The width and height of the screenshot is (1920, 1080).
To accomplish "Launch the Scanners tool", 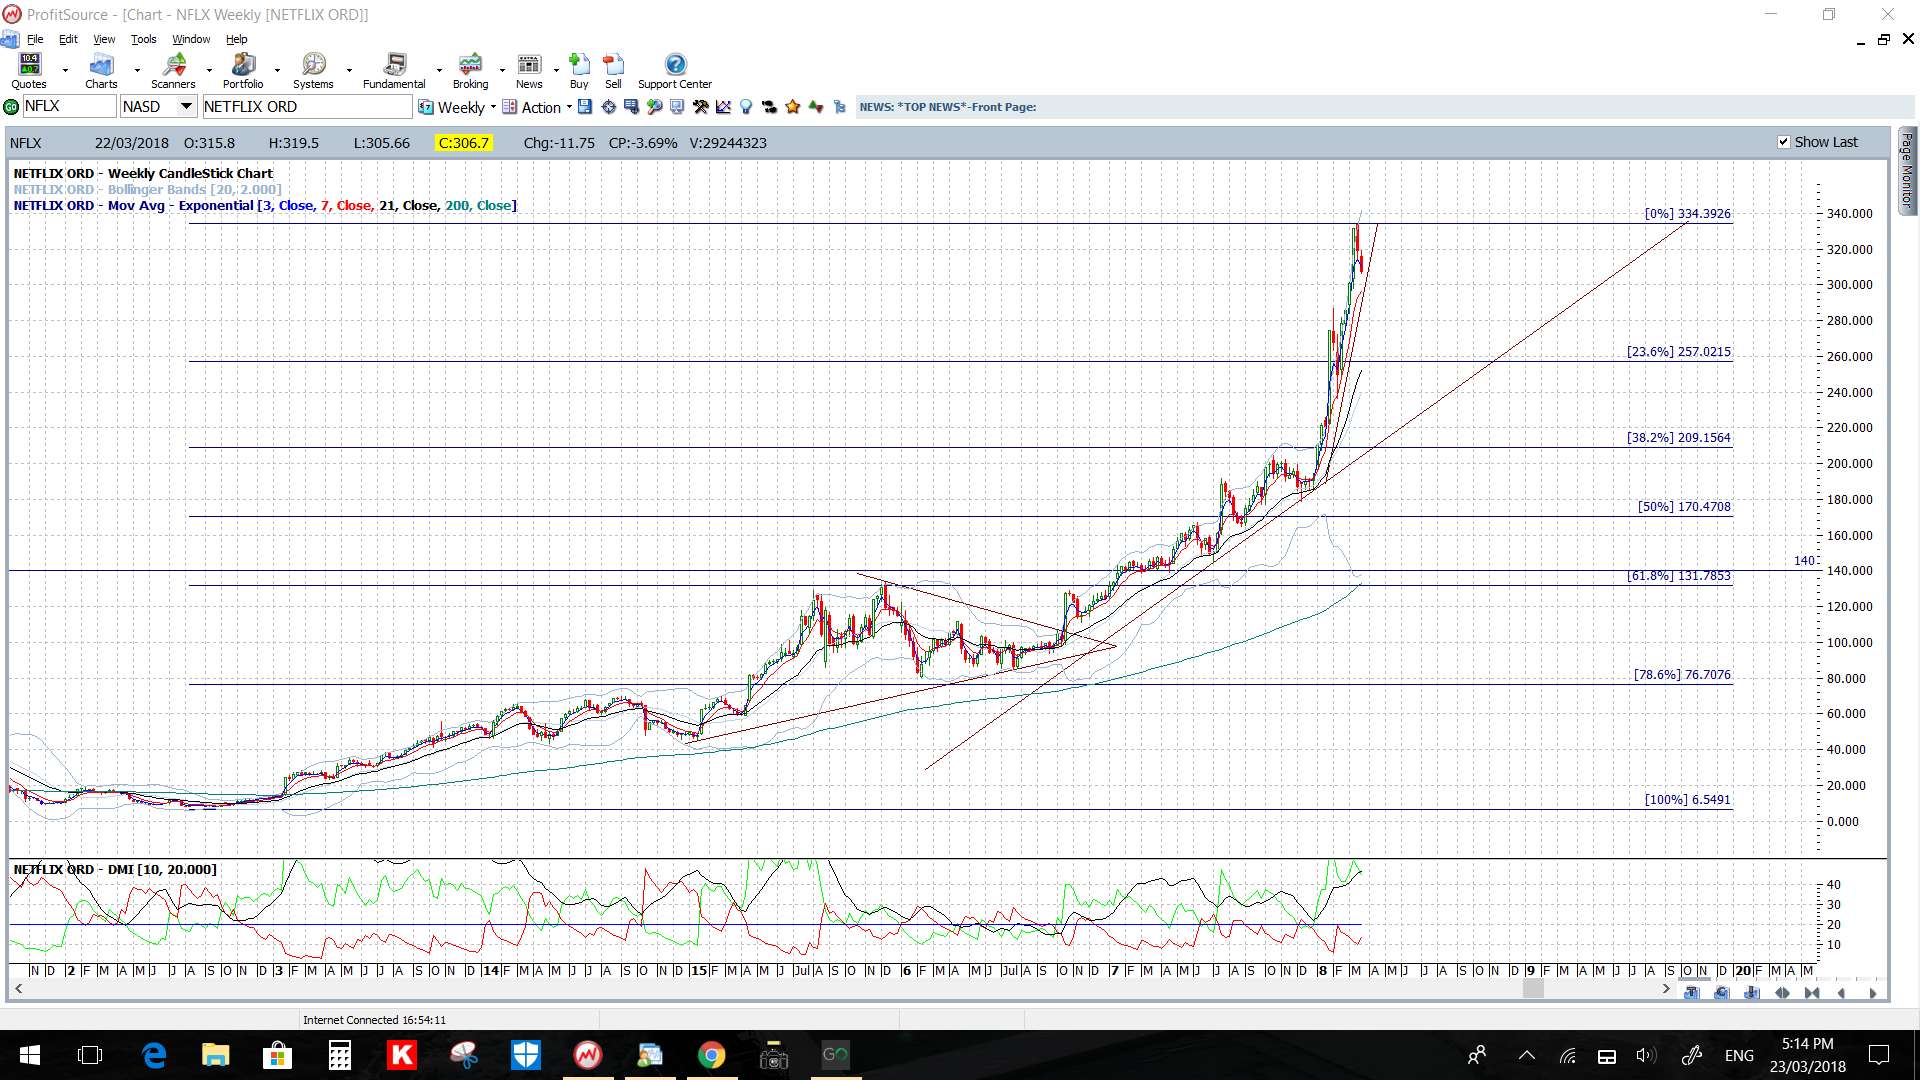I will (x=173, y=71).
